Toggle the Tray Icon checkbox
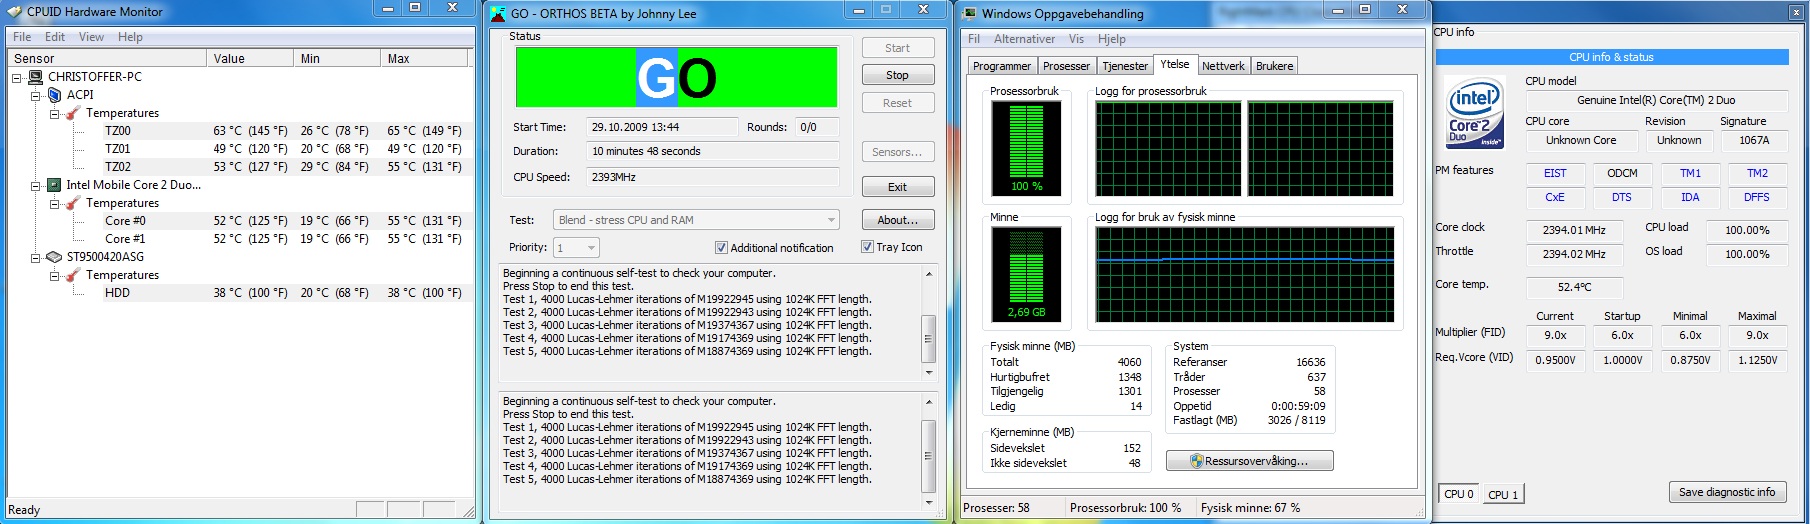This screenshot has width=1810, height=524. point(867,247)
